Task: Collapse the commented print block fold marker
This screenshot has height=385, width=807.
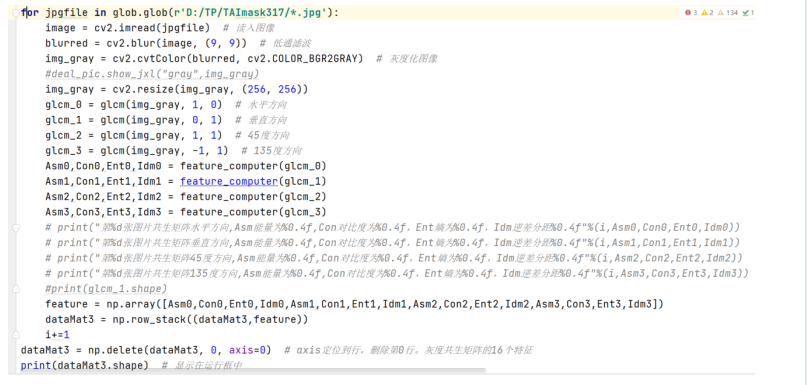Action: (16, 228)
